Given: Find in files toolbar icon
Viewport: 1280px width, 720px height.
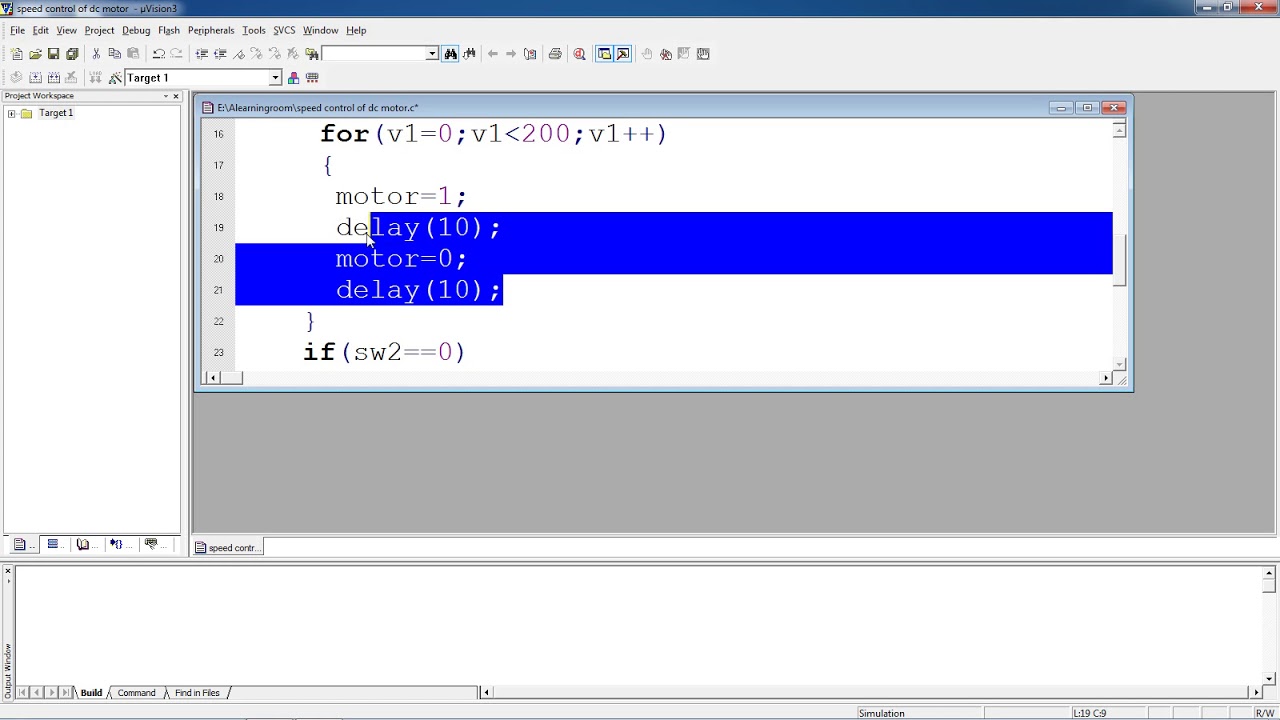Looking at the screenshot, I should (x=312, y=54).
